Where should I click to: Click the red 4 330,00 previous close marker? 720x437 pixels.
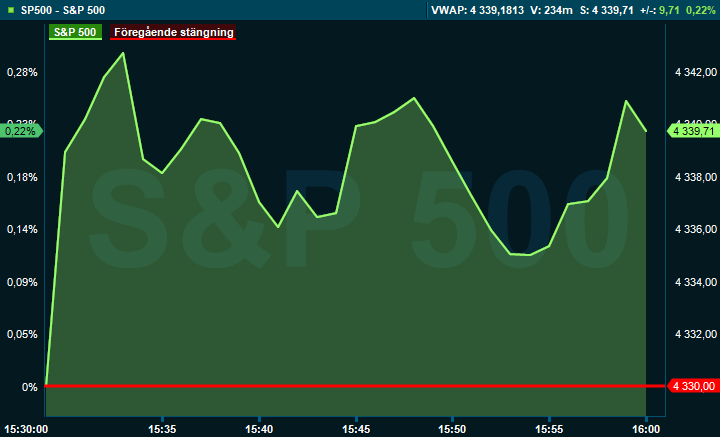point(693,386)
